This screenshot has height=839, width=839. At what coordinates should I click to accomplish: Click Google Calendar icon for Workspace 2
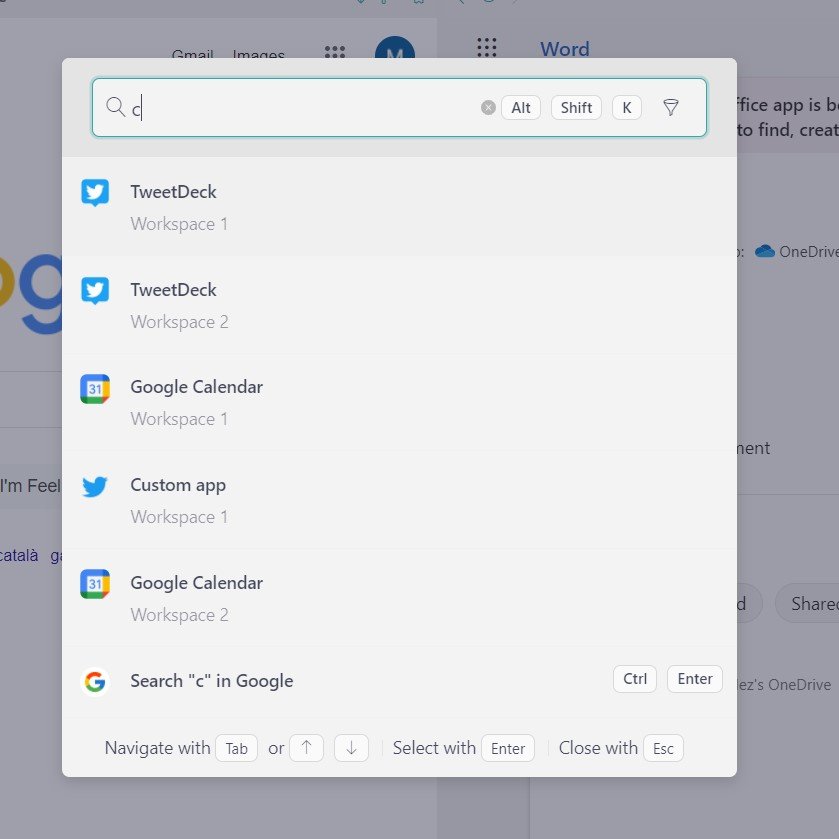(95, 584)
